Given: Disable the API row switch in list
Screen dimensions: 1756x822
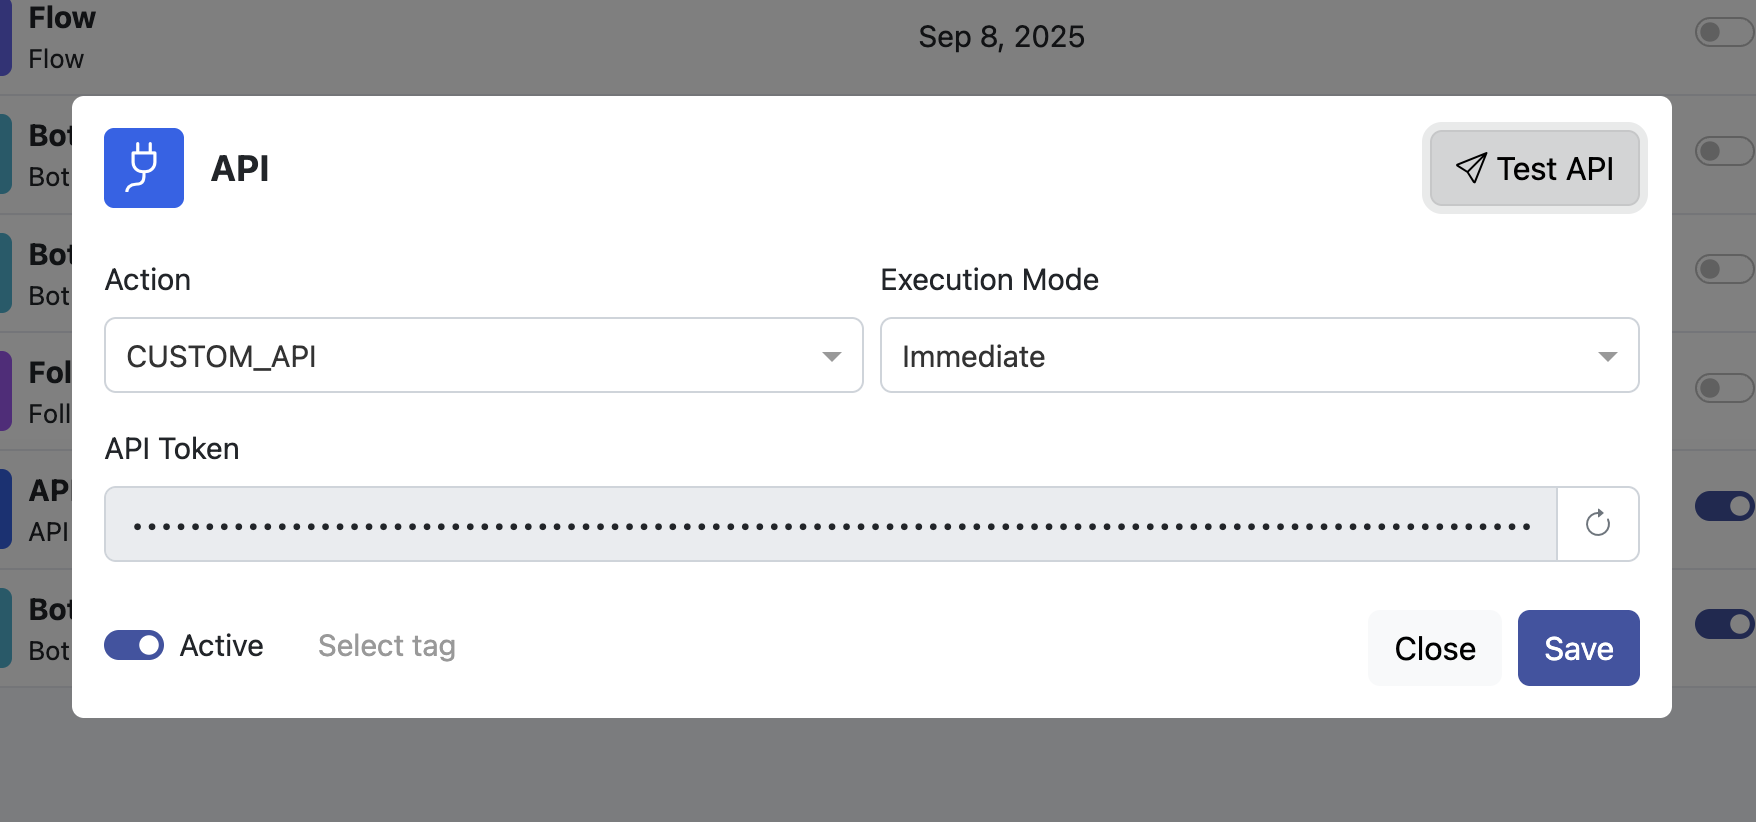Looking at the screenshot, I should coord(1723,506).
